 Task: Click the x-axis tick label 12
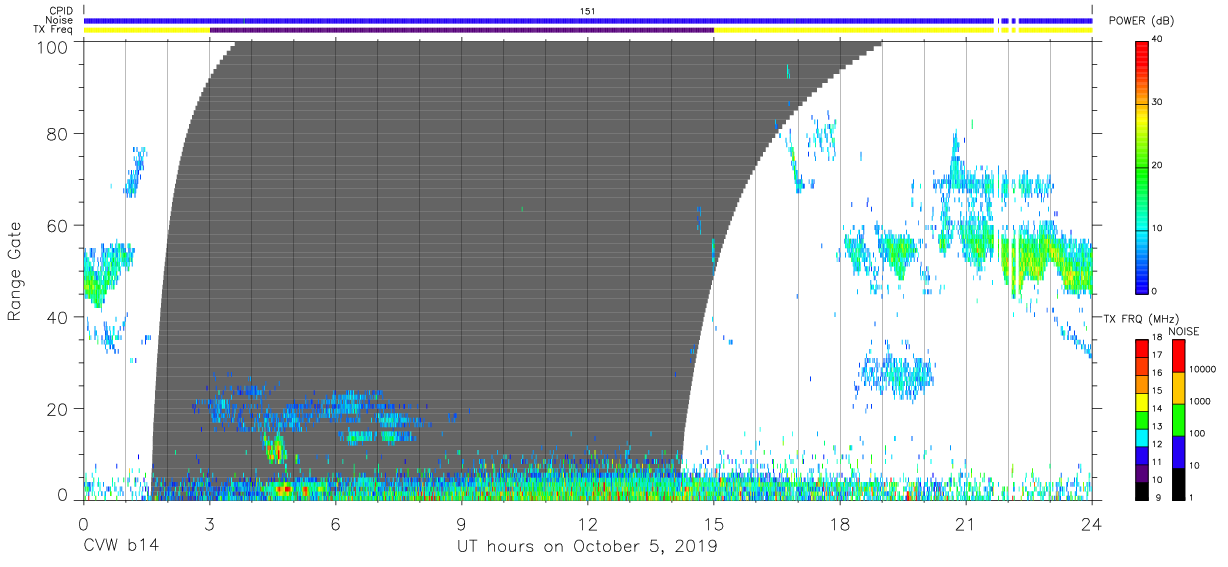pos(587,523)
